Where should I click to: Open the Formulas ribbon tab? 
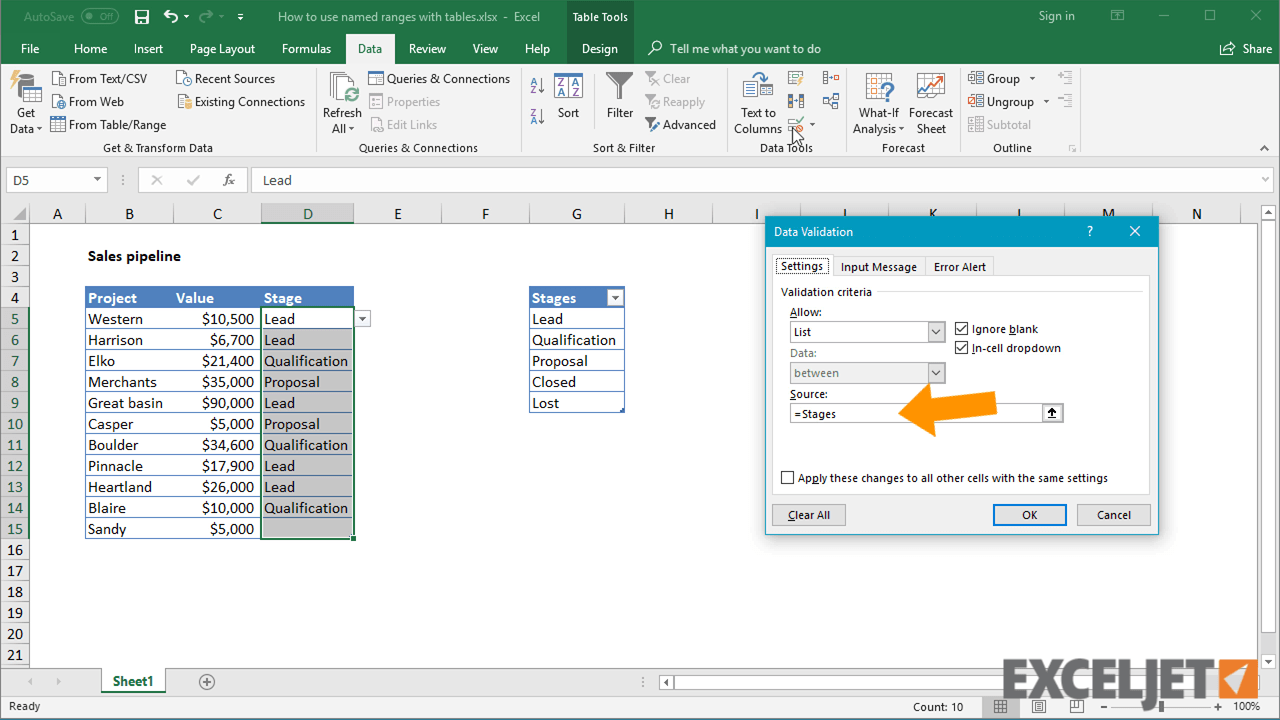click(306, 48)
